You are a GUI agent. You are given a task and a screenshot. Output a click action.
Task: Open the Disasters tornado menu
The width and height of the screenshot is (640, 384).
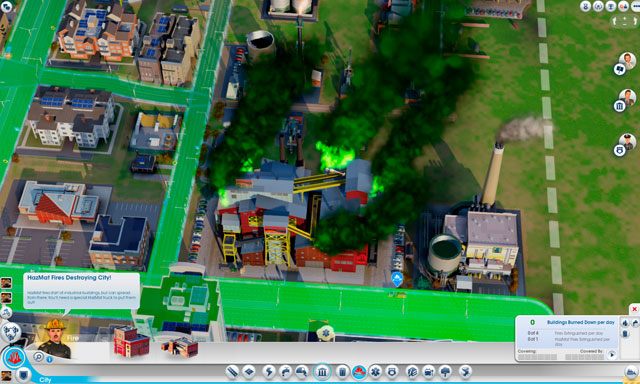(x=465, y=372)
